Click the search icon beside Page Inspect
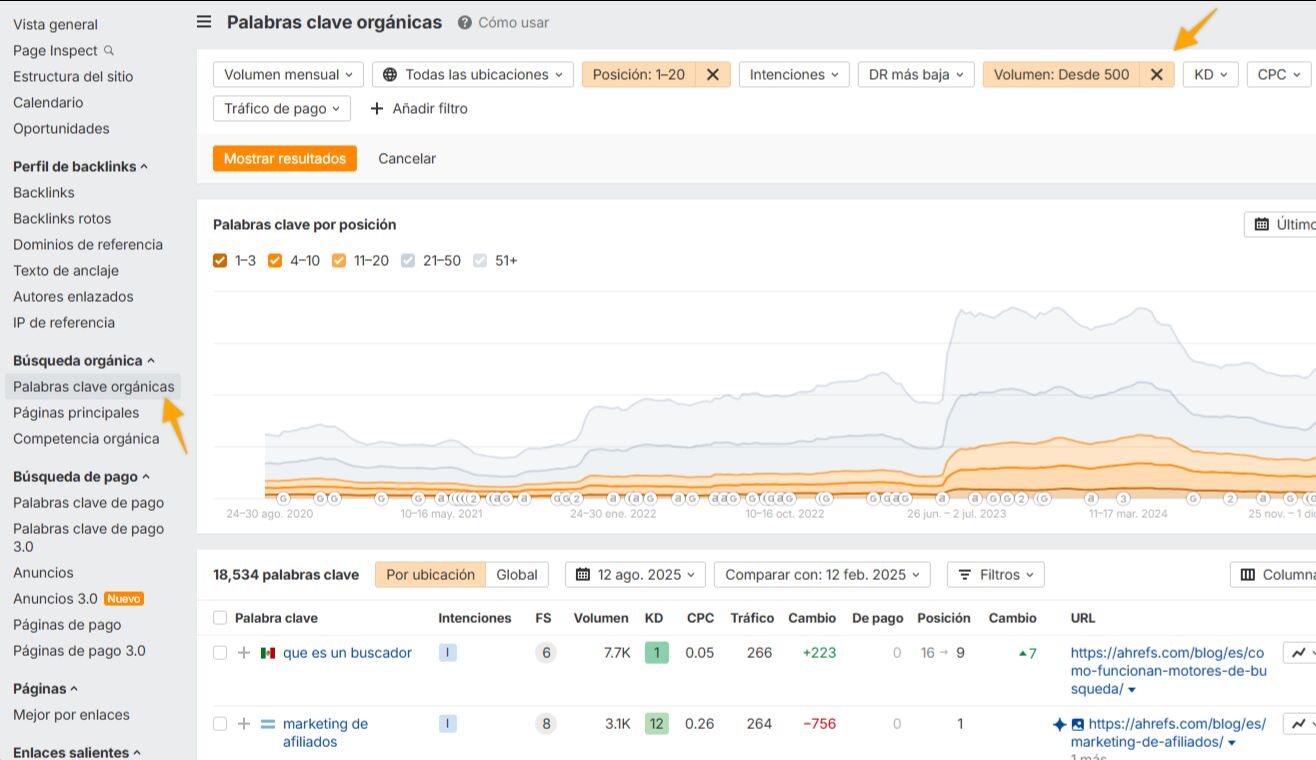The width and height of the screenshot is (1316, 760). [x=109, y=50]
